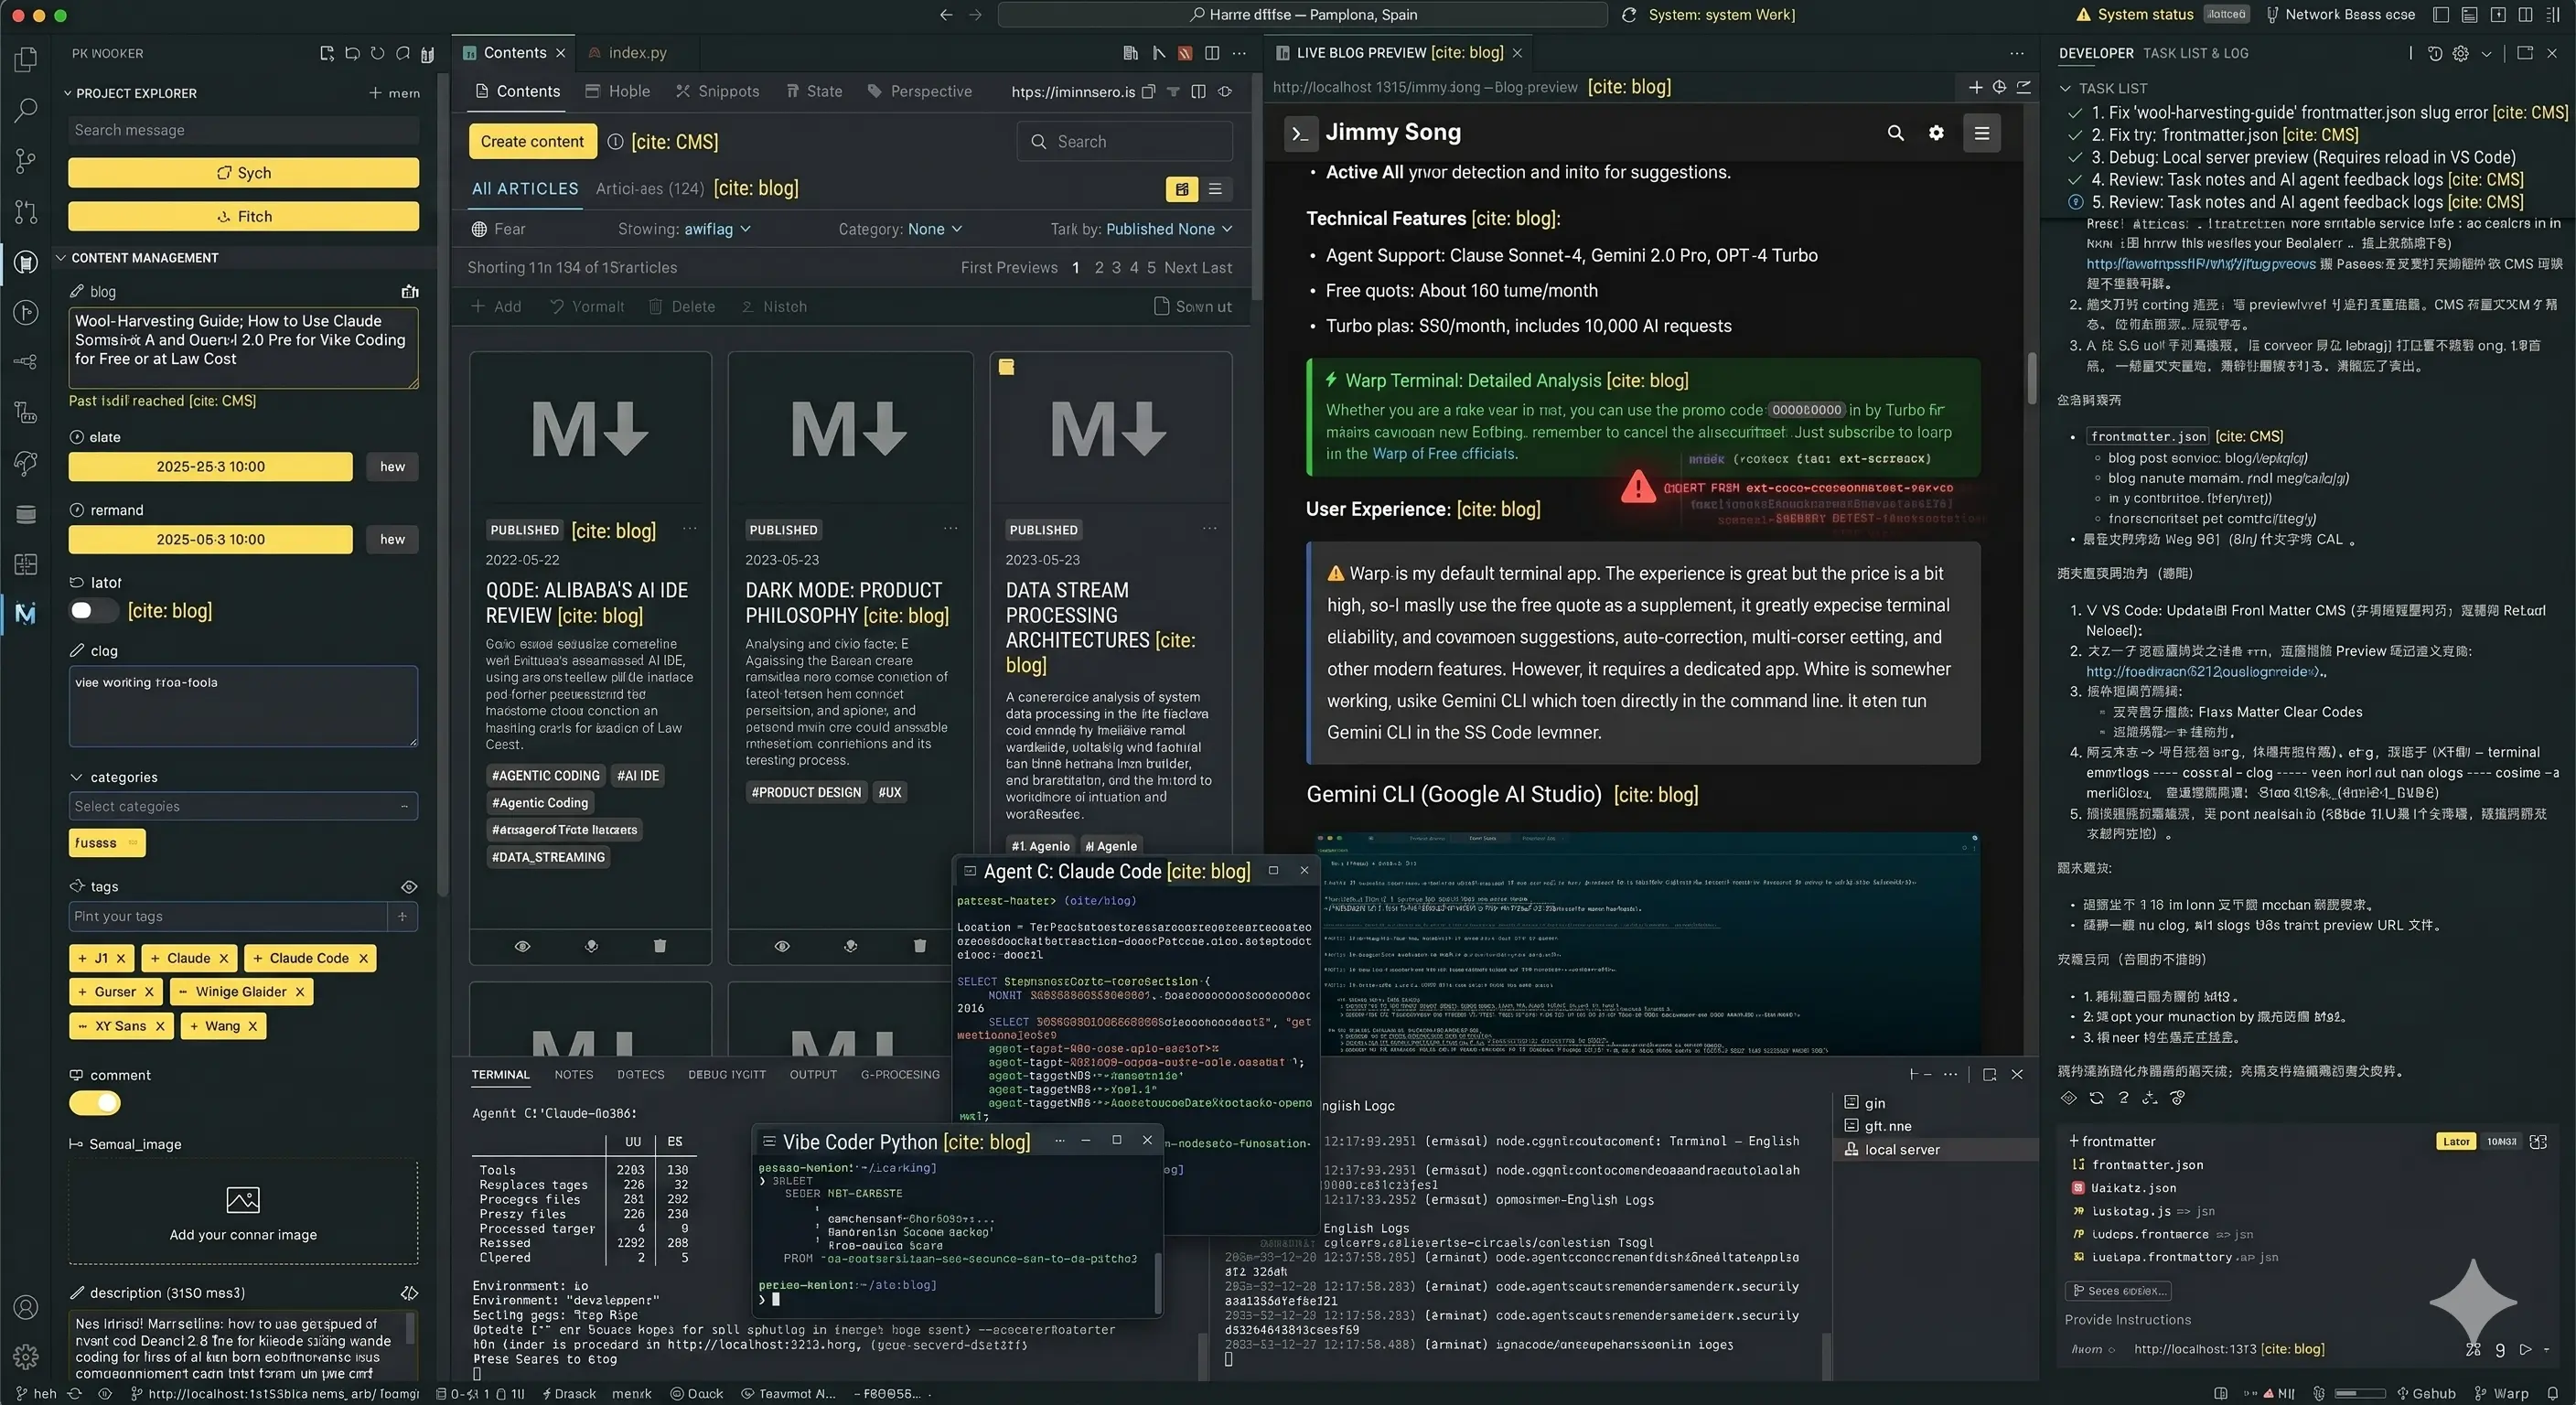Remove the Claude Code tag

[363, 958]
